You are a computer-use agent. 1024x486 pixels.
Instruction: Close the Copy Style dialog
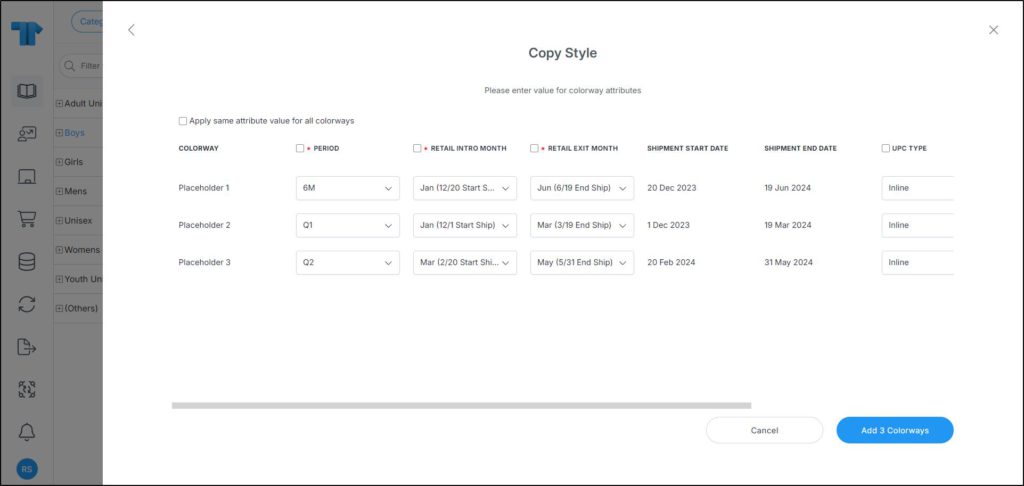[993, 30]
